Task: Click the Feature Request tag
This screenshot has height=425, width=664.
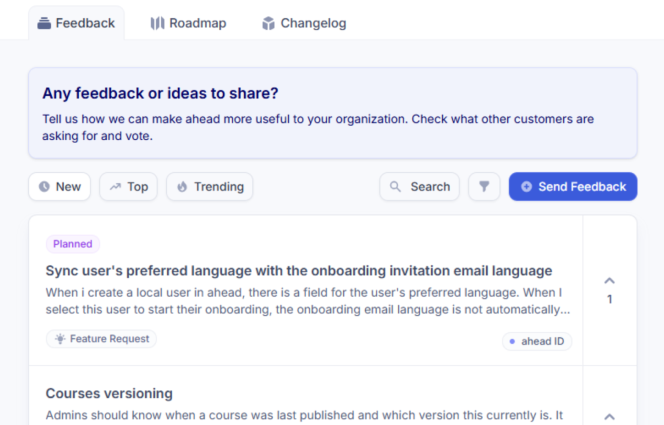Action: 101,339
